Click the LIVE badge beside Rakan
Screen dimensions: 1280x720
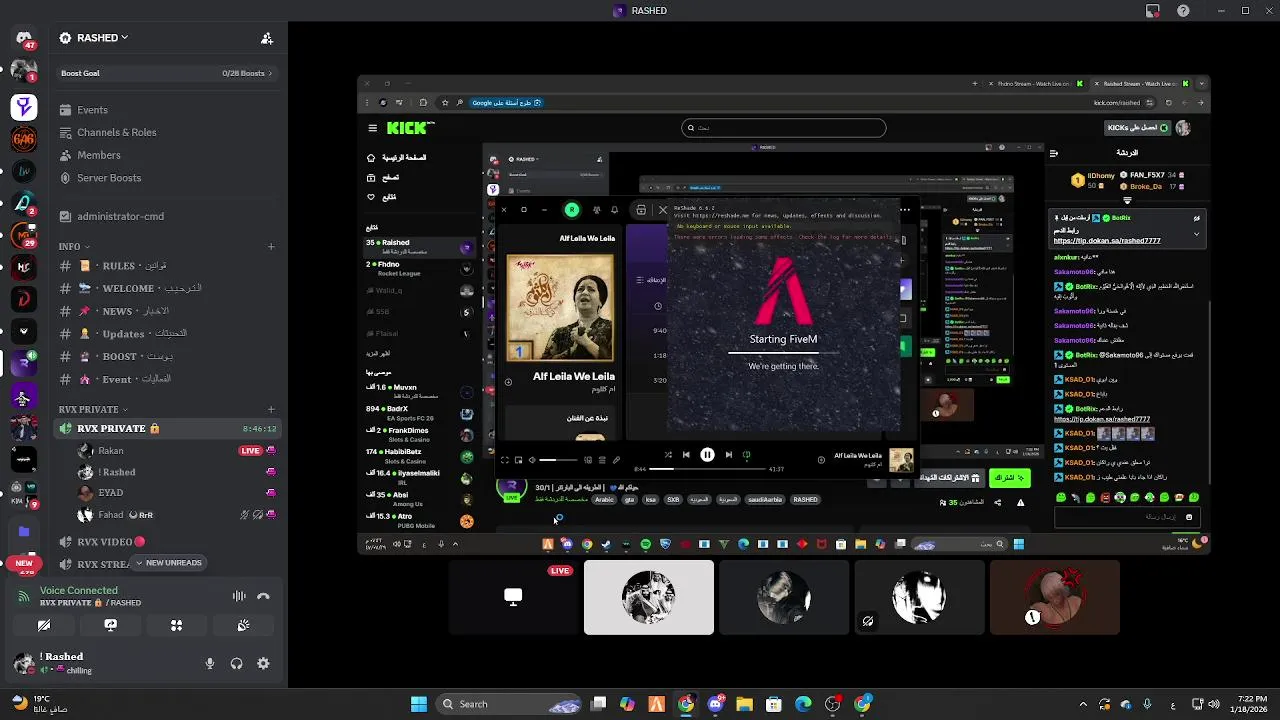pos(250,451)
